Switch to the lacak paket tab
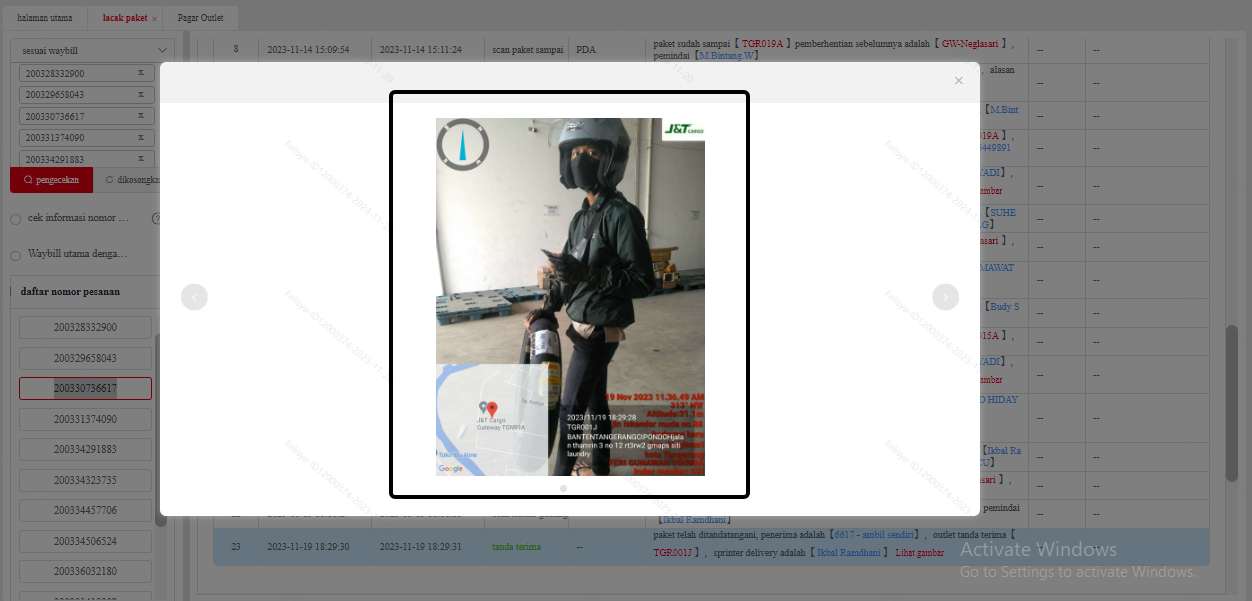Image resolution: width=1252 pixels, height=601 pixels. pos(125,18)
